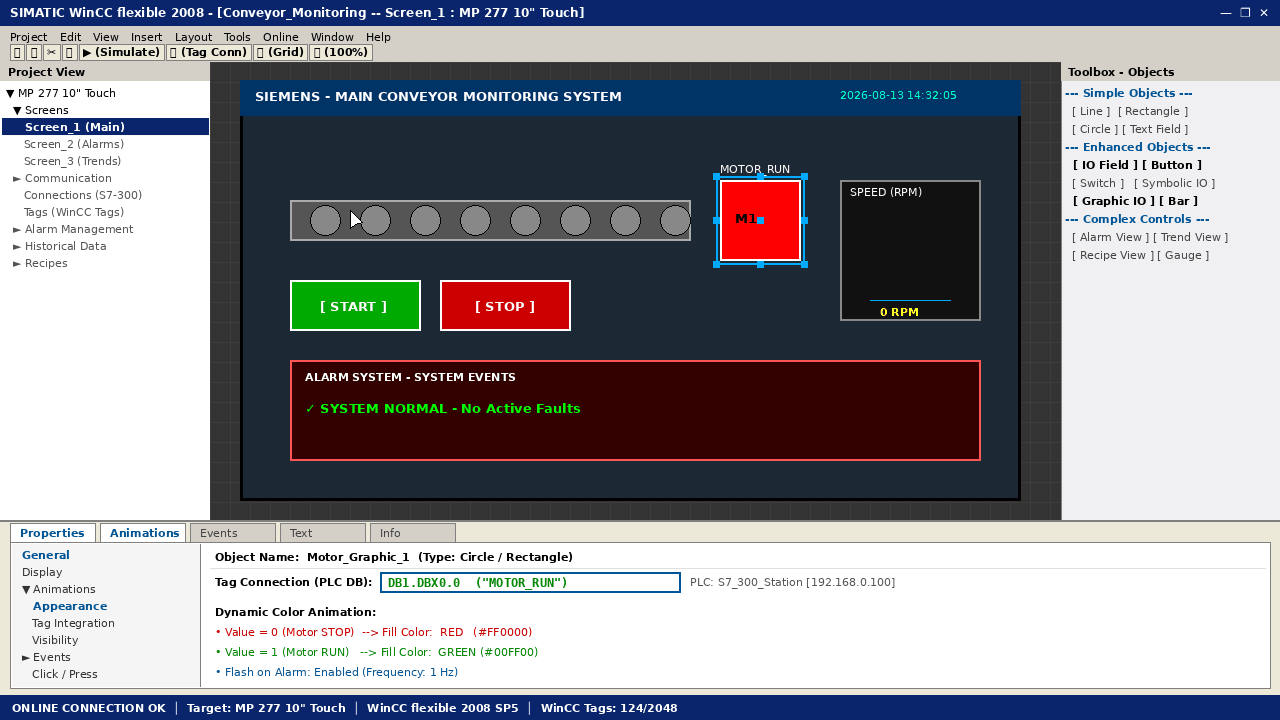Open the Help menu

point(378,37)
